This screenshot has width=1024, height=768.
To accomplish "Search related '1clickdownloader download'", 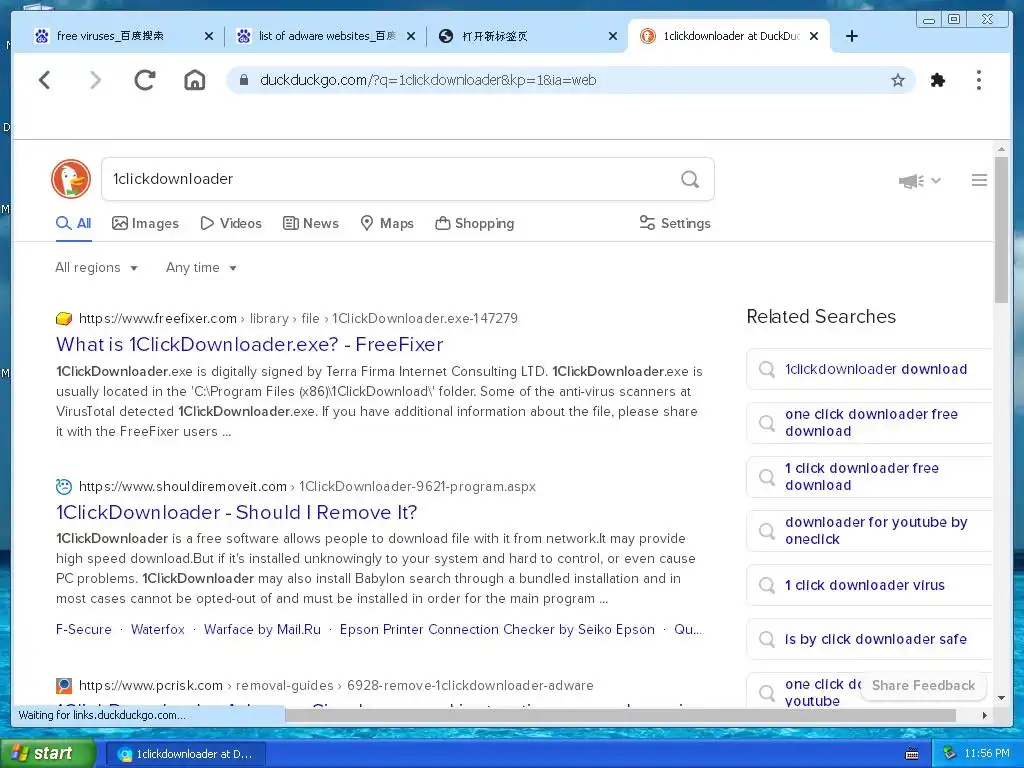I will [x=869, y=369].
